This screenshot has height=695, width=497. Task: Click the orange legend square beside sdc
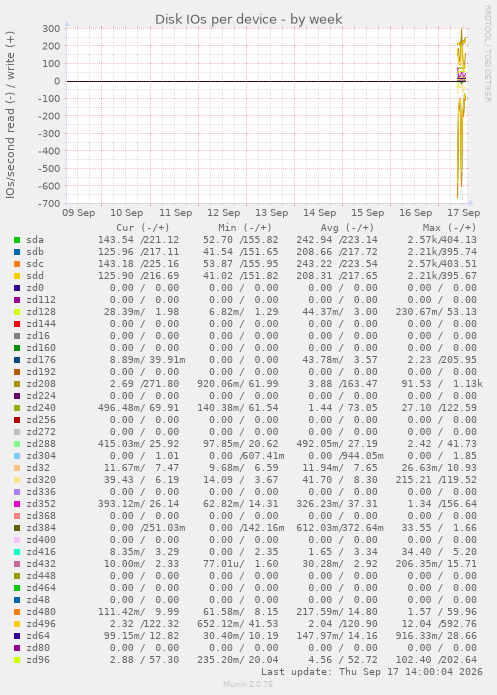[x=17, y=264]
